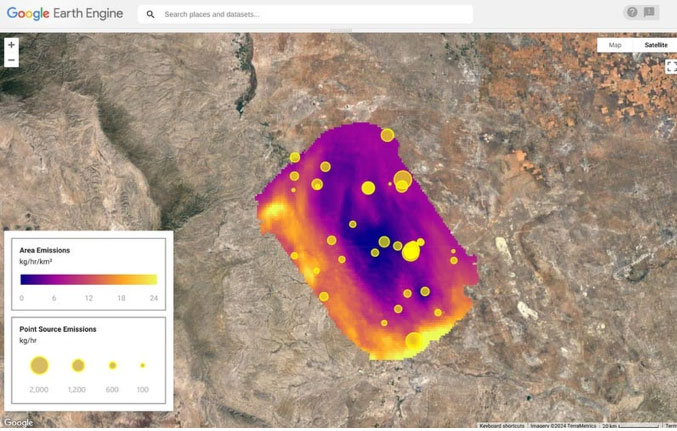677x431 pixels.
Task: Focus the search places and datasets field
Action: [x=310, y=15]
